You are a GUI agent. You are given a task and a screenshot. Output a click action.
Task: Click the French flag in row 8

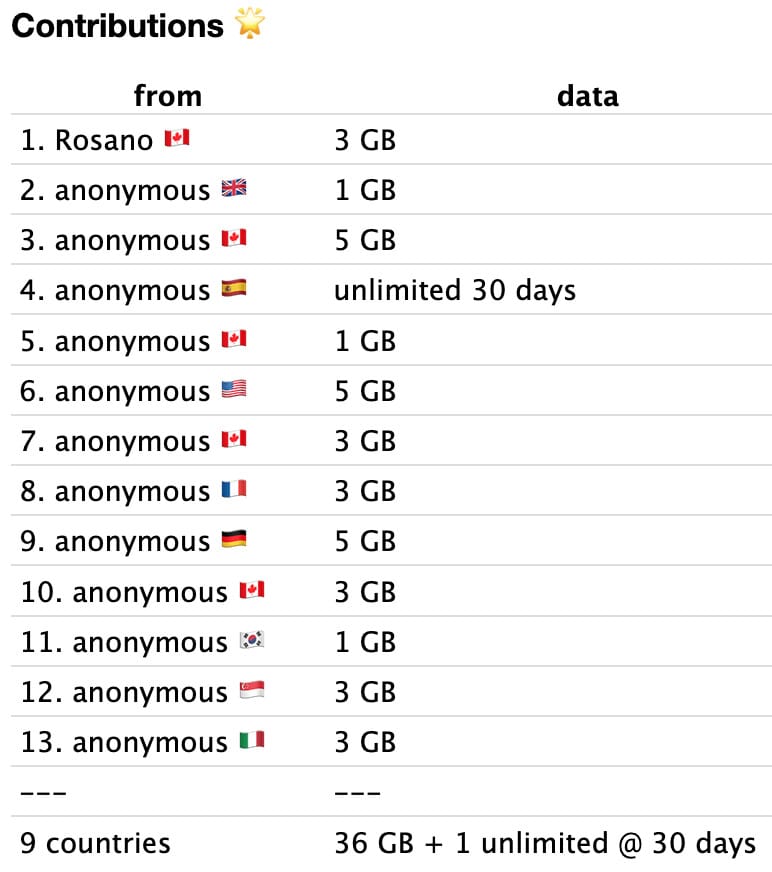tap(234, 491)
